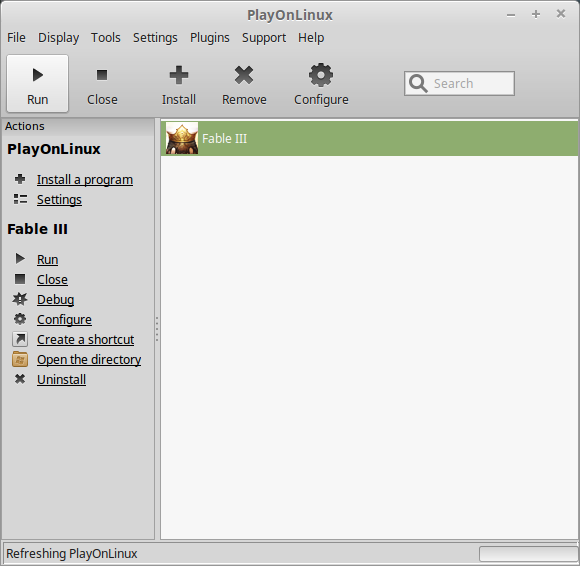This screenshot has width=580, height=566.
Task: Click the Actions panel header
Action: click(x=78, y=126)
